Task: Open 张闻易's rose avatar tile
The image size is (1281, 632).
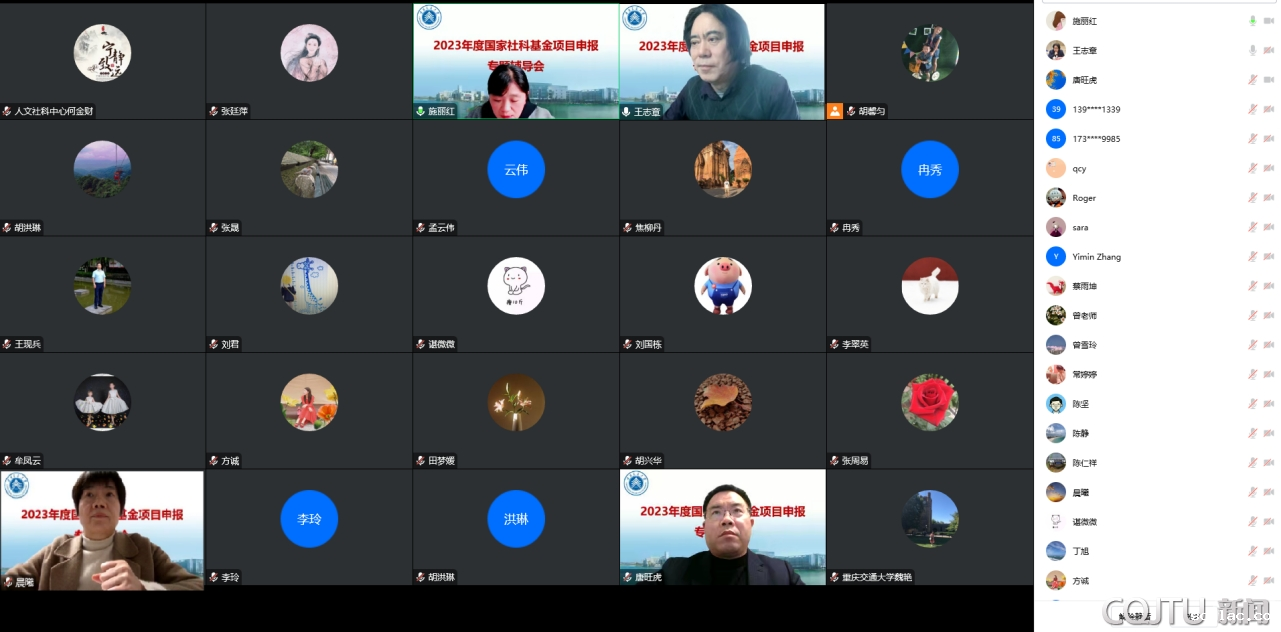Action: click(x=929, y=402)
